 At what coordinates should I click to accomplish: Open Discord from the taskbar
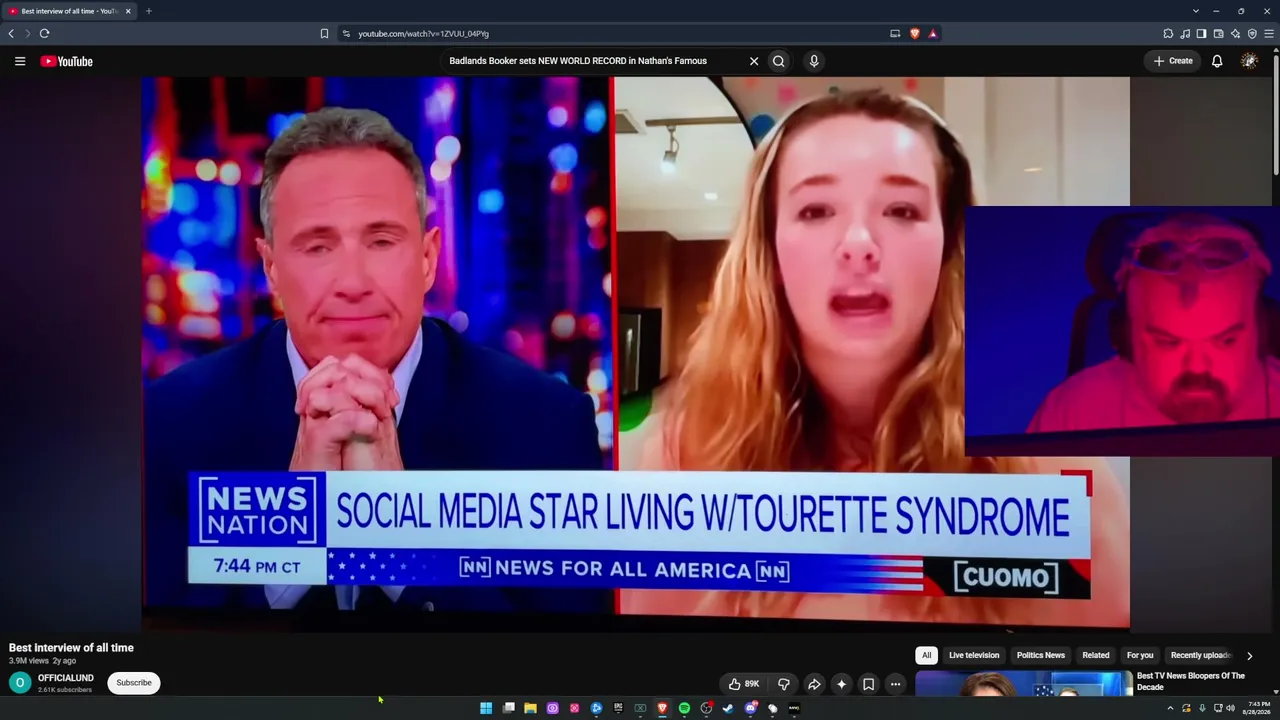click(750, 708)
